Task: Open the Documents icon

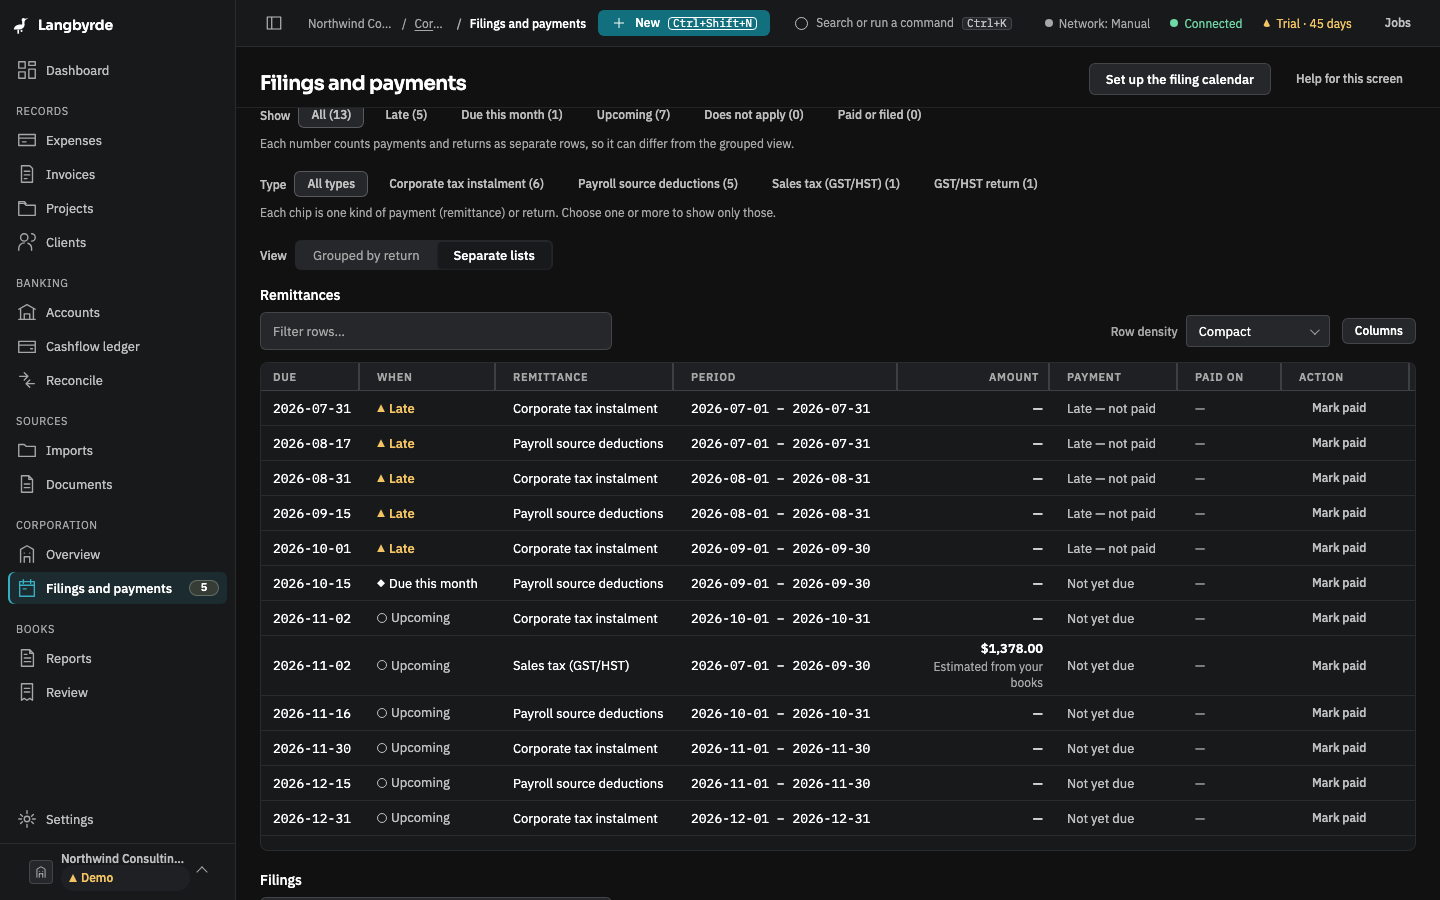Action: pyautogui.click(x=27, y=484)
